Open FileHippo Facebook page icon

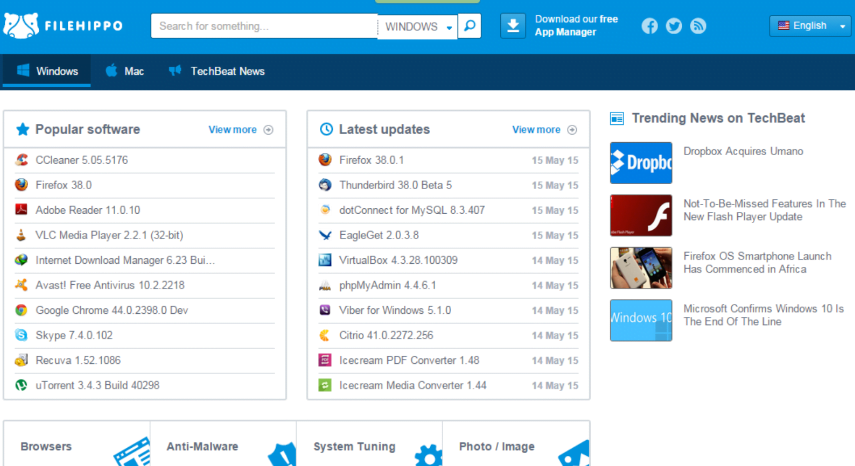(x=649, y=26)
